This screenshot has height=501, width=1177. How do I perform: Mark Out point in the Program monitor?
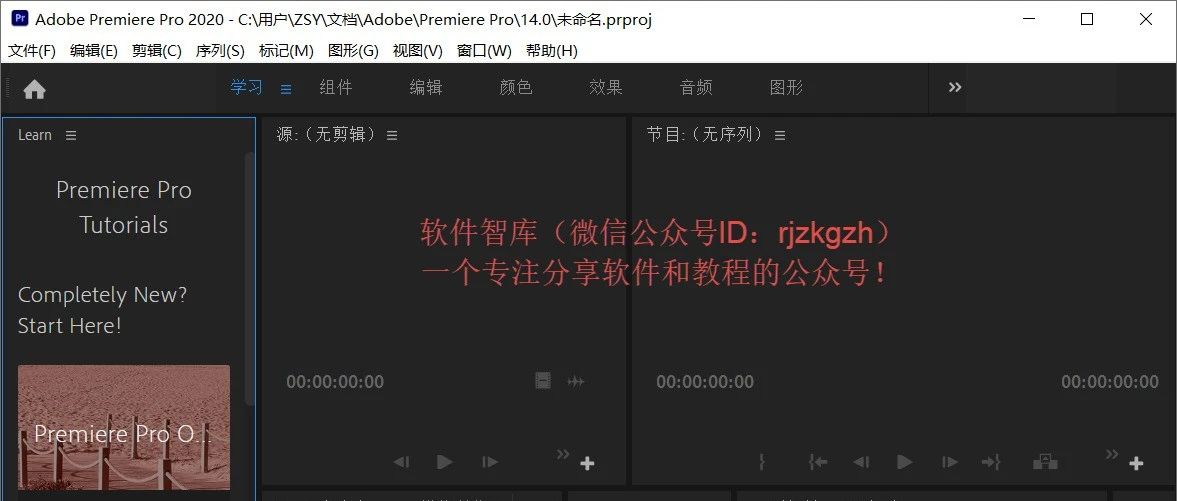[x=762, y=462]
